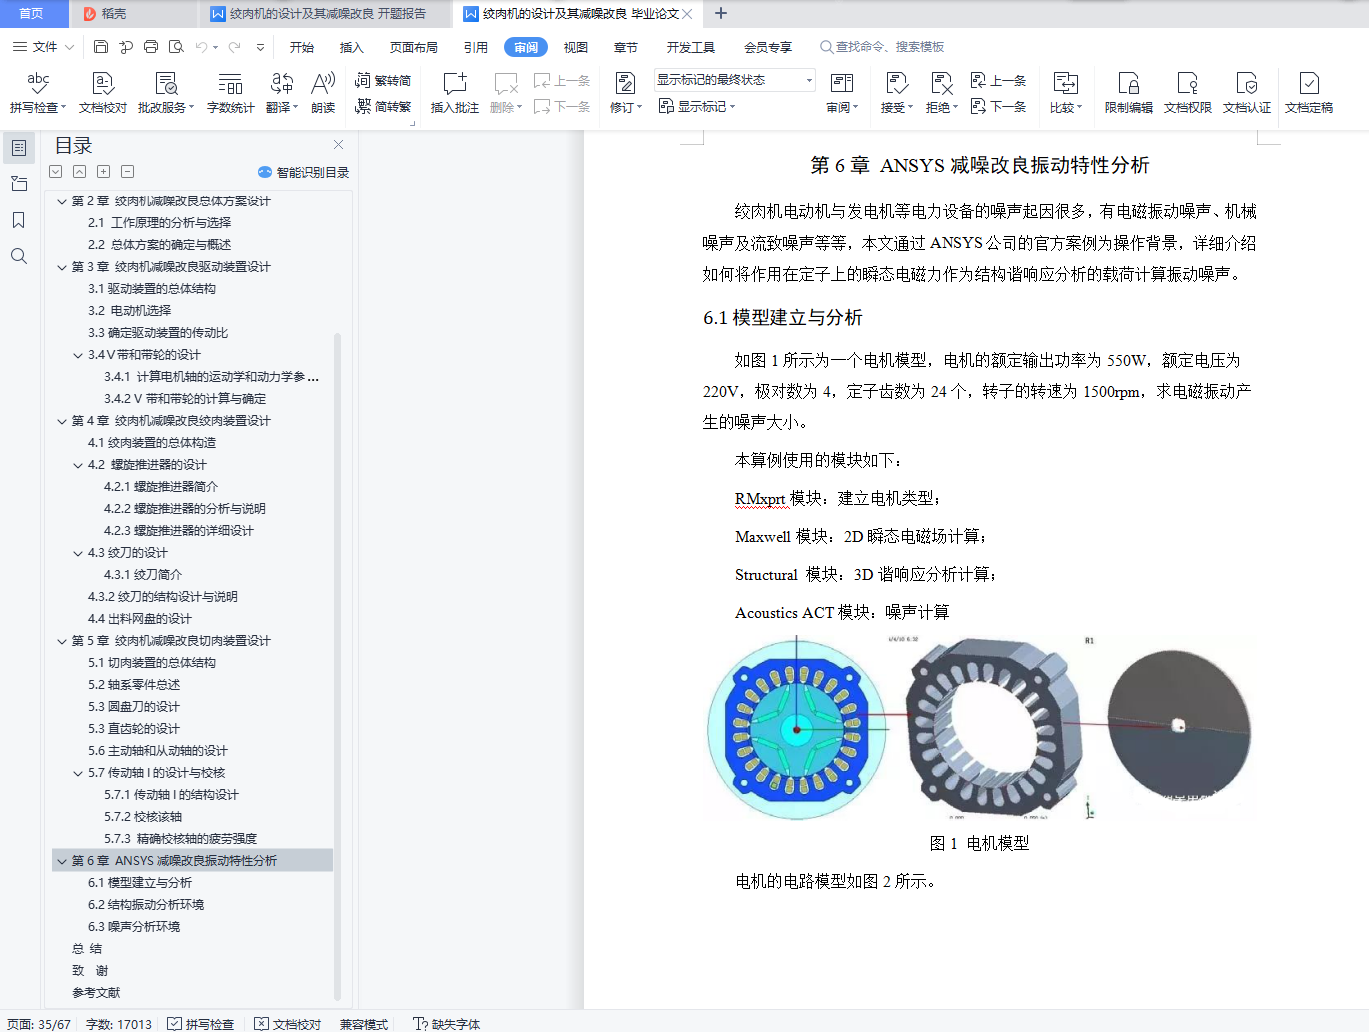This screenshot has height=1032, width=1369.
Task: Click the 页面: 35/67 page indicator
Action: [39, 1024]
